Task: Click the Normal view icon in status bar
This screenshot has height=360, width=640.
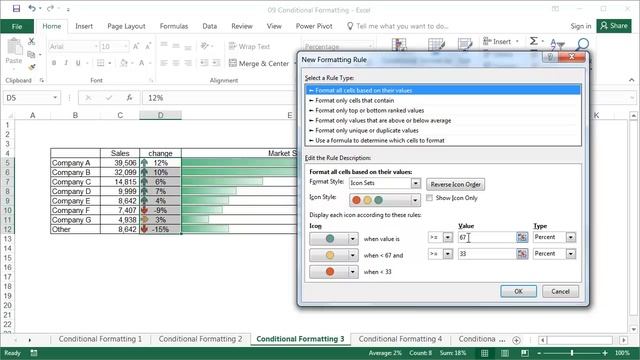Action: (484, 353)
